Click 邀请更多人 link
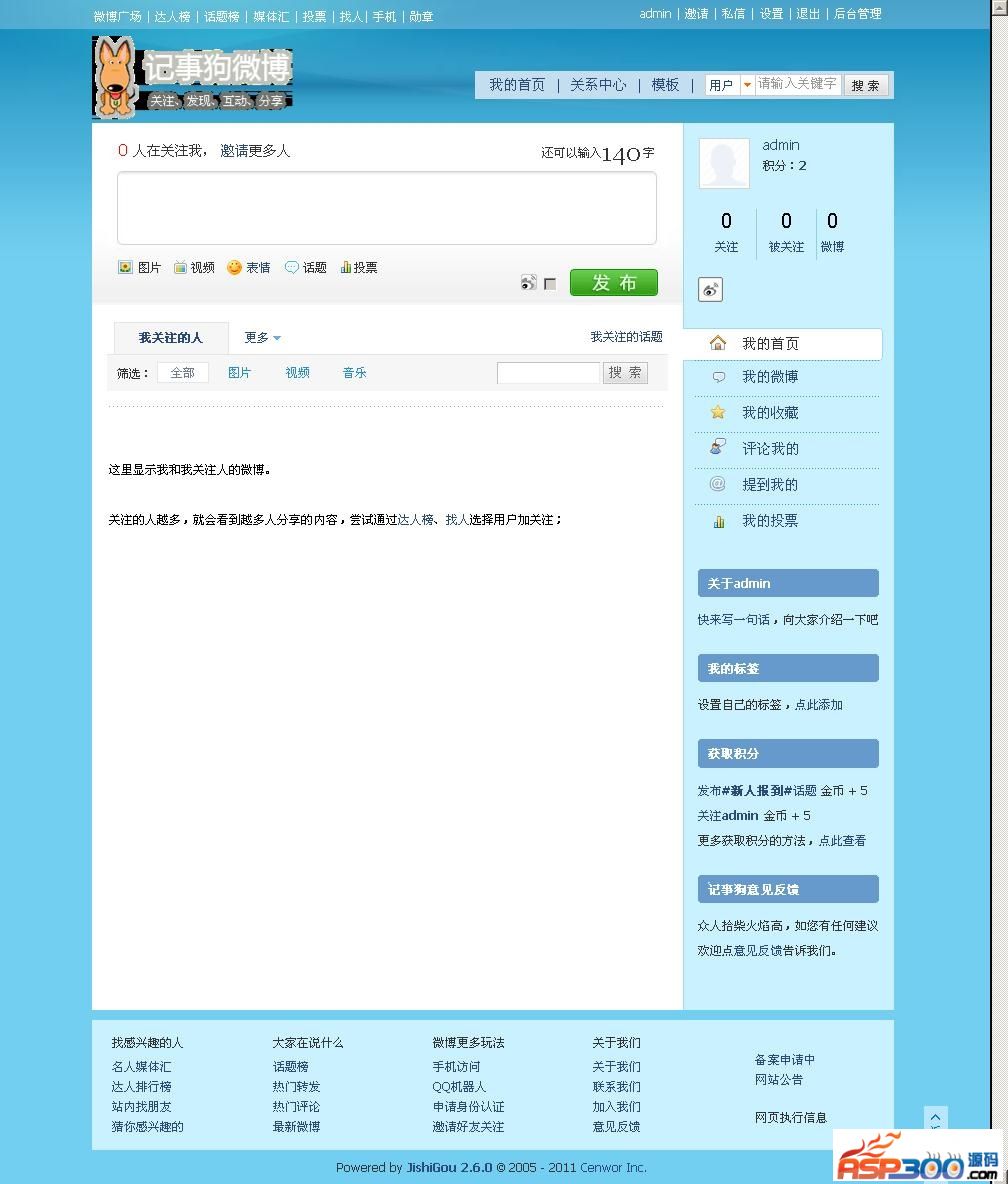The width and height of the screenshot is (1008, 1184). 255,151
